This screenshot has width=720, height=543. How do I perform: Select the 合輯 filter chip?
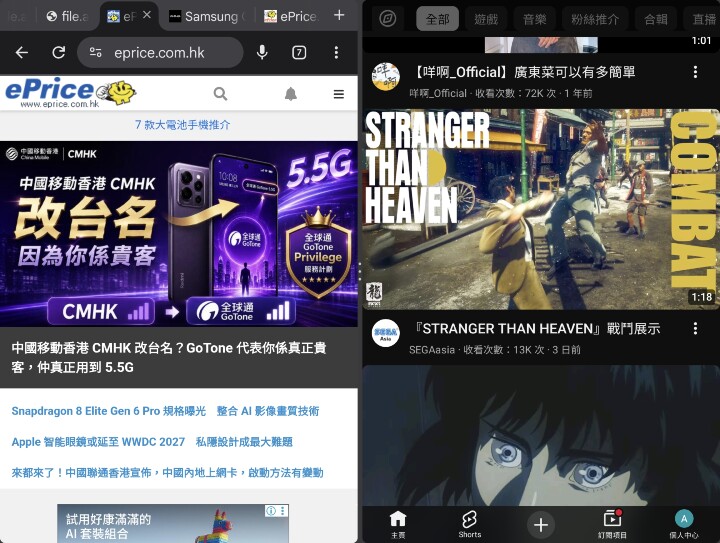pos(656,19)
